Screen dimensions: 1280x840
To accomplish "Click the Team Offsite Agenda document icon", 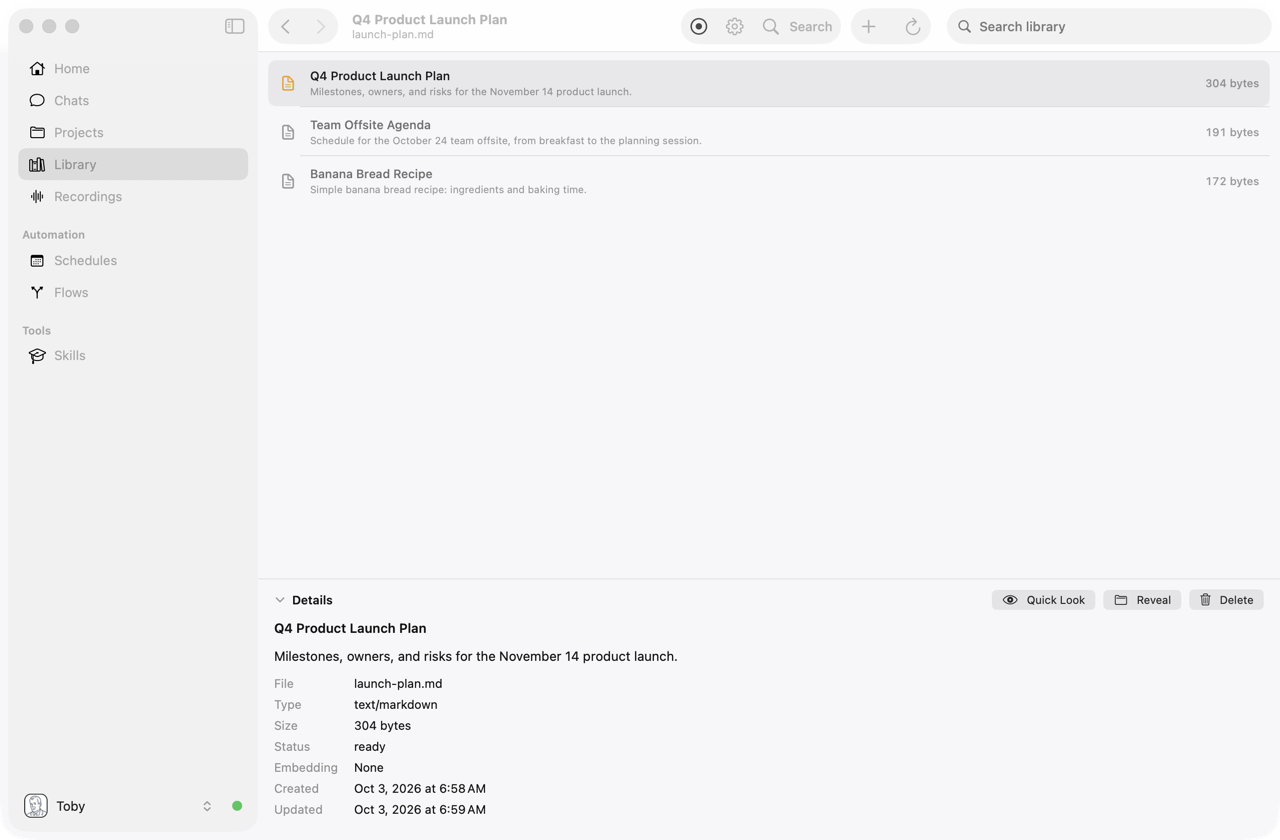I will point(288,132).
